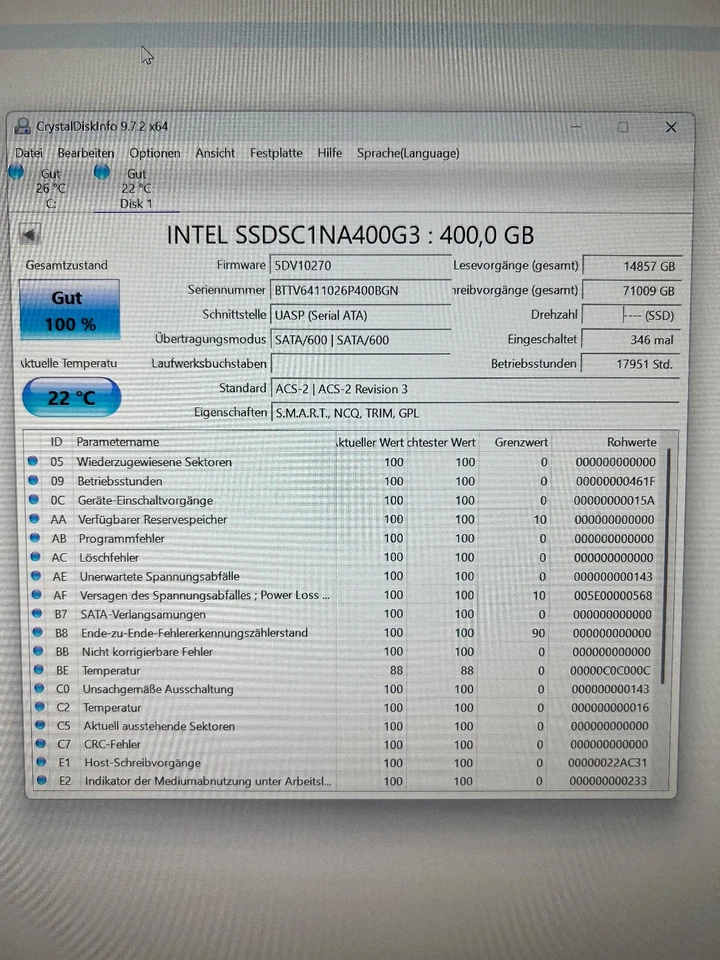
Task: Open the Ansicht menu
Action: (215, 153)
